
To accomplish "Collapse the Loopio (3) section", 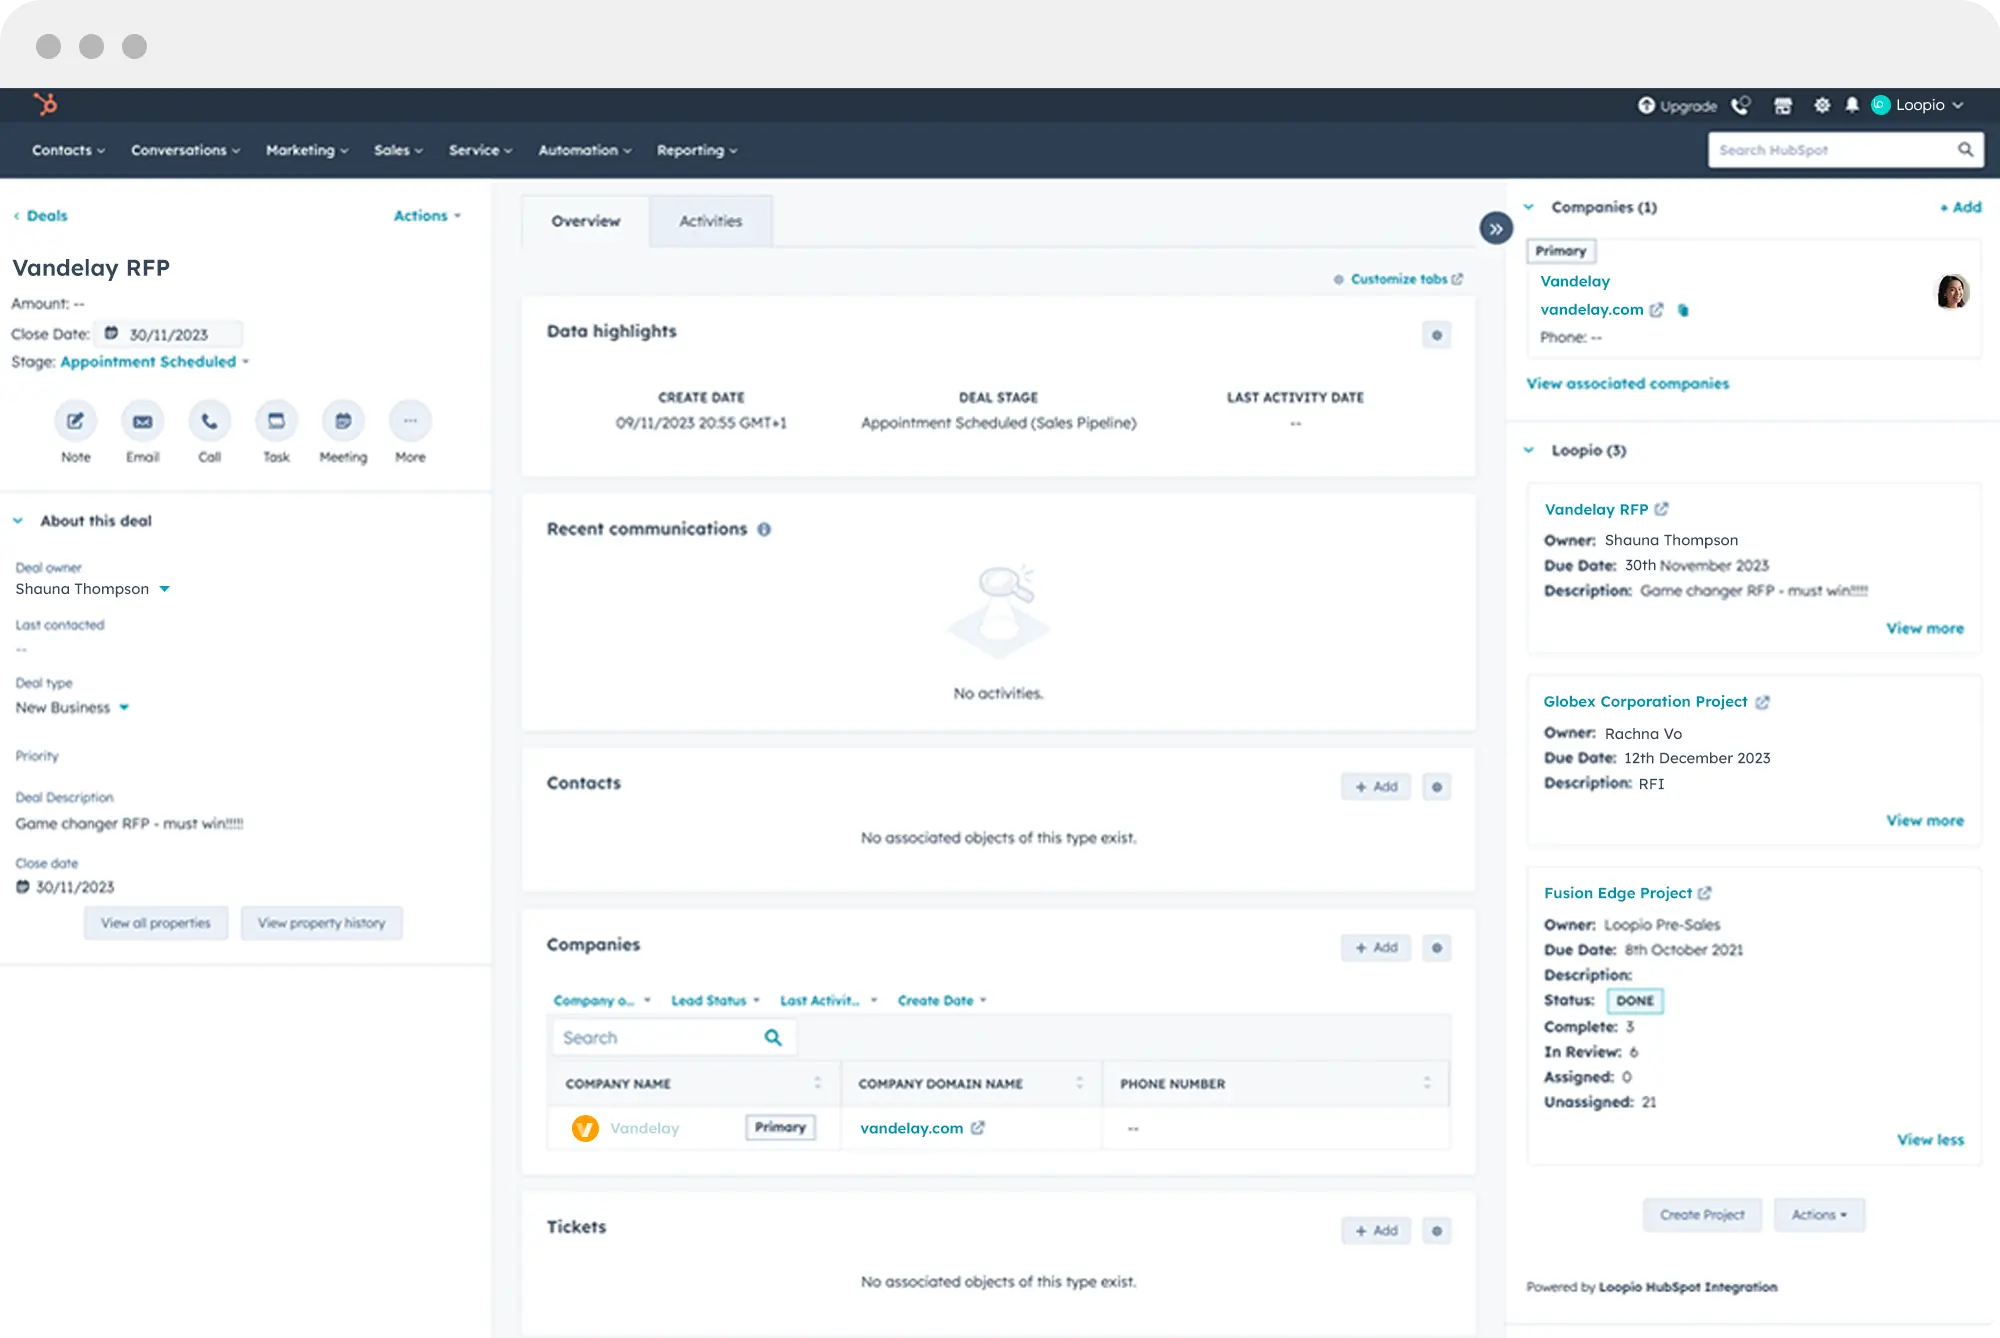I will [1529, 450].
